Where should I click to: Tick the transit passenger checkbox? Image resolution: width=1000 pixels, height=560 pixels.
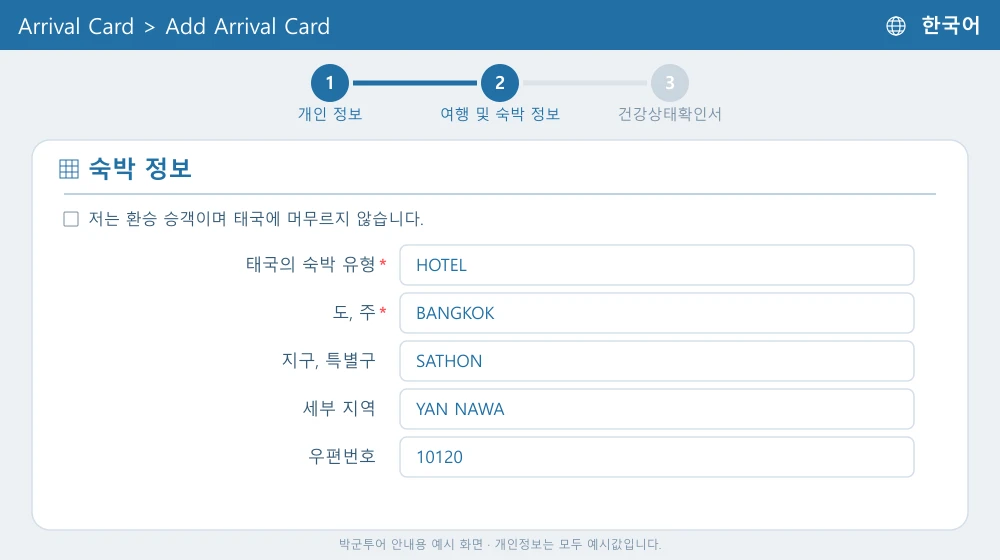point(71,219)
